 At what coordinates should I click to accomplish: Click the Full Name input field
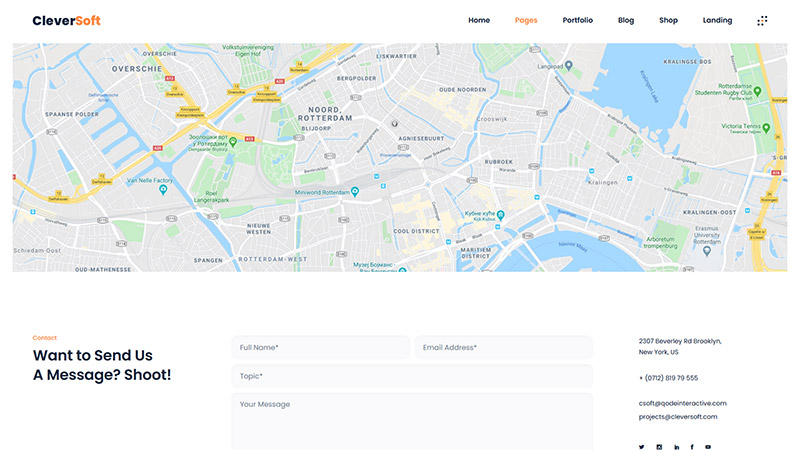pos(320,347)
